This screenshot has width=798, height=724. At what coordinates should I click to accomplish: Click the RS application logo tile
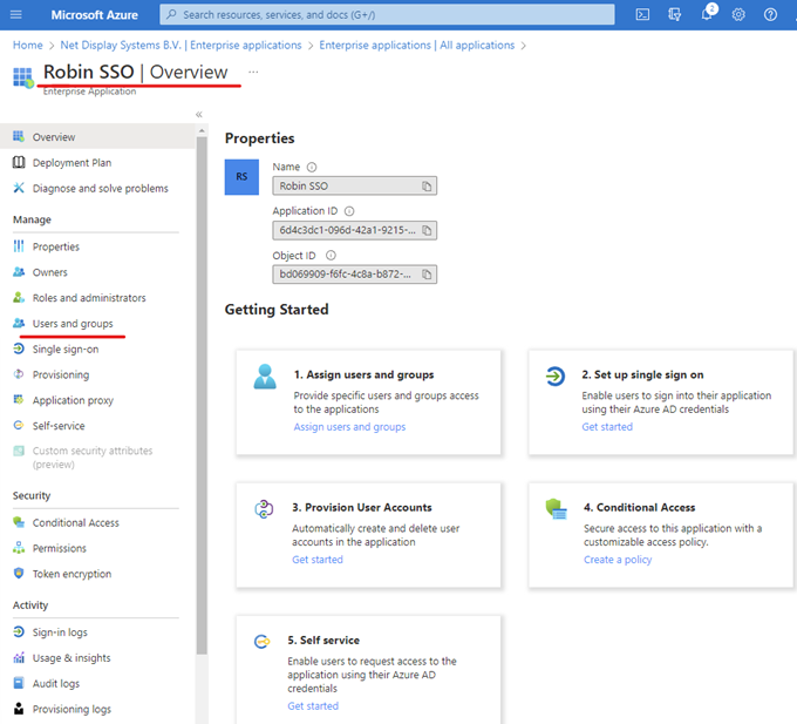tap(242, 177)
